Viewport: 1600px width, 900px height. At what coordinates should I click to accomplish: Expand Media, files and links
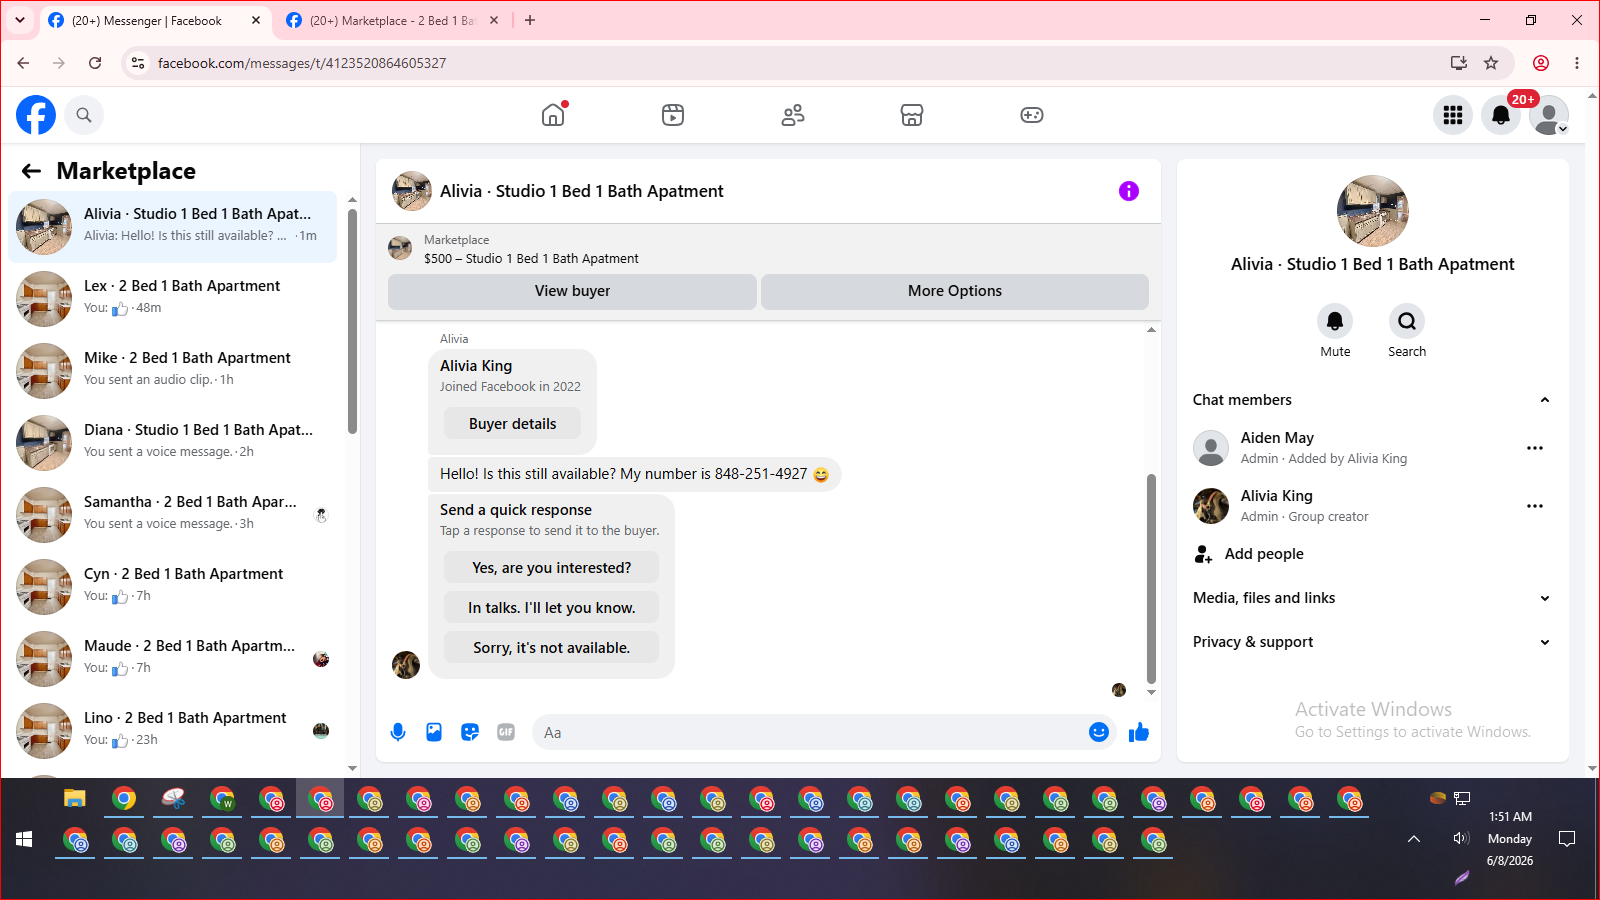pos(1373,598)
